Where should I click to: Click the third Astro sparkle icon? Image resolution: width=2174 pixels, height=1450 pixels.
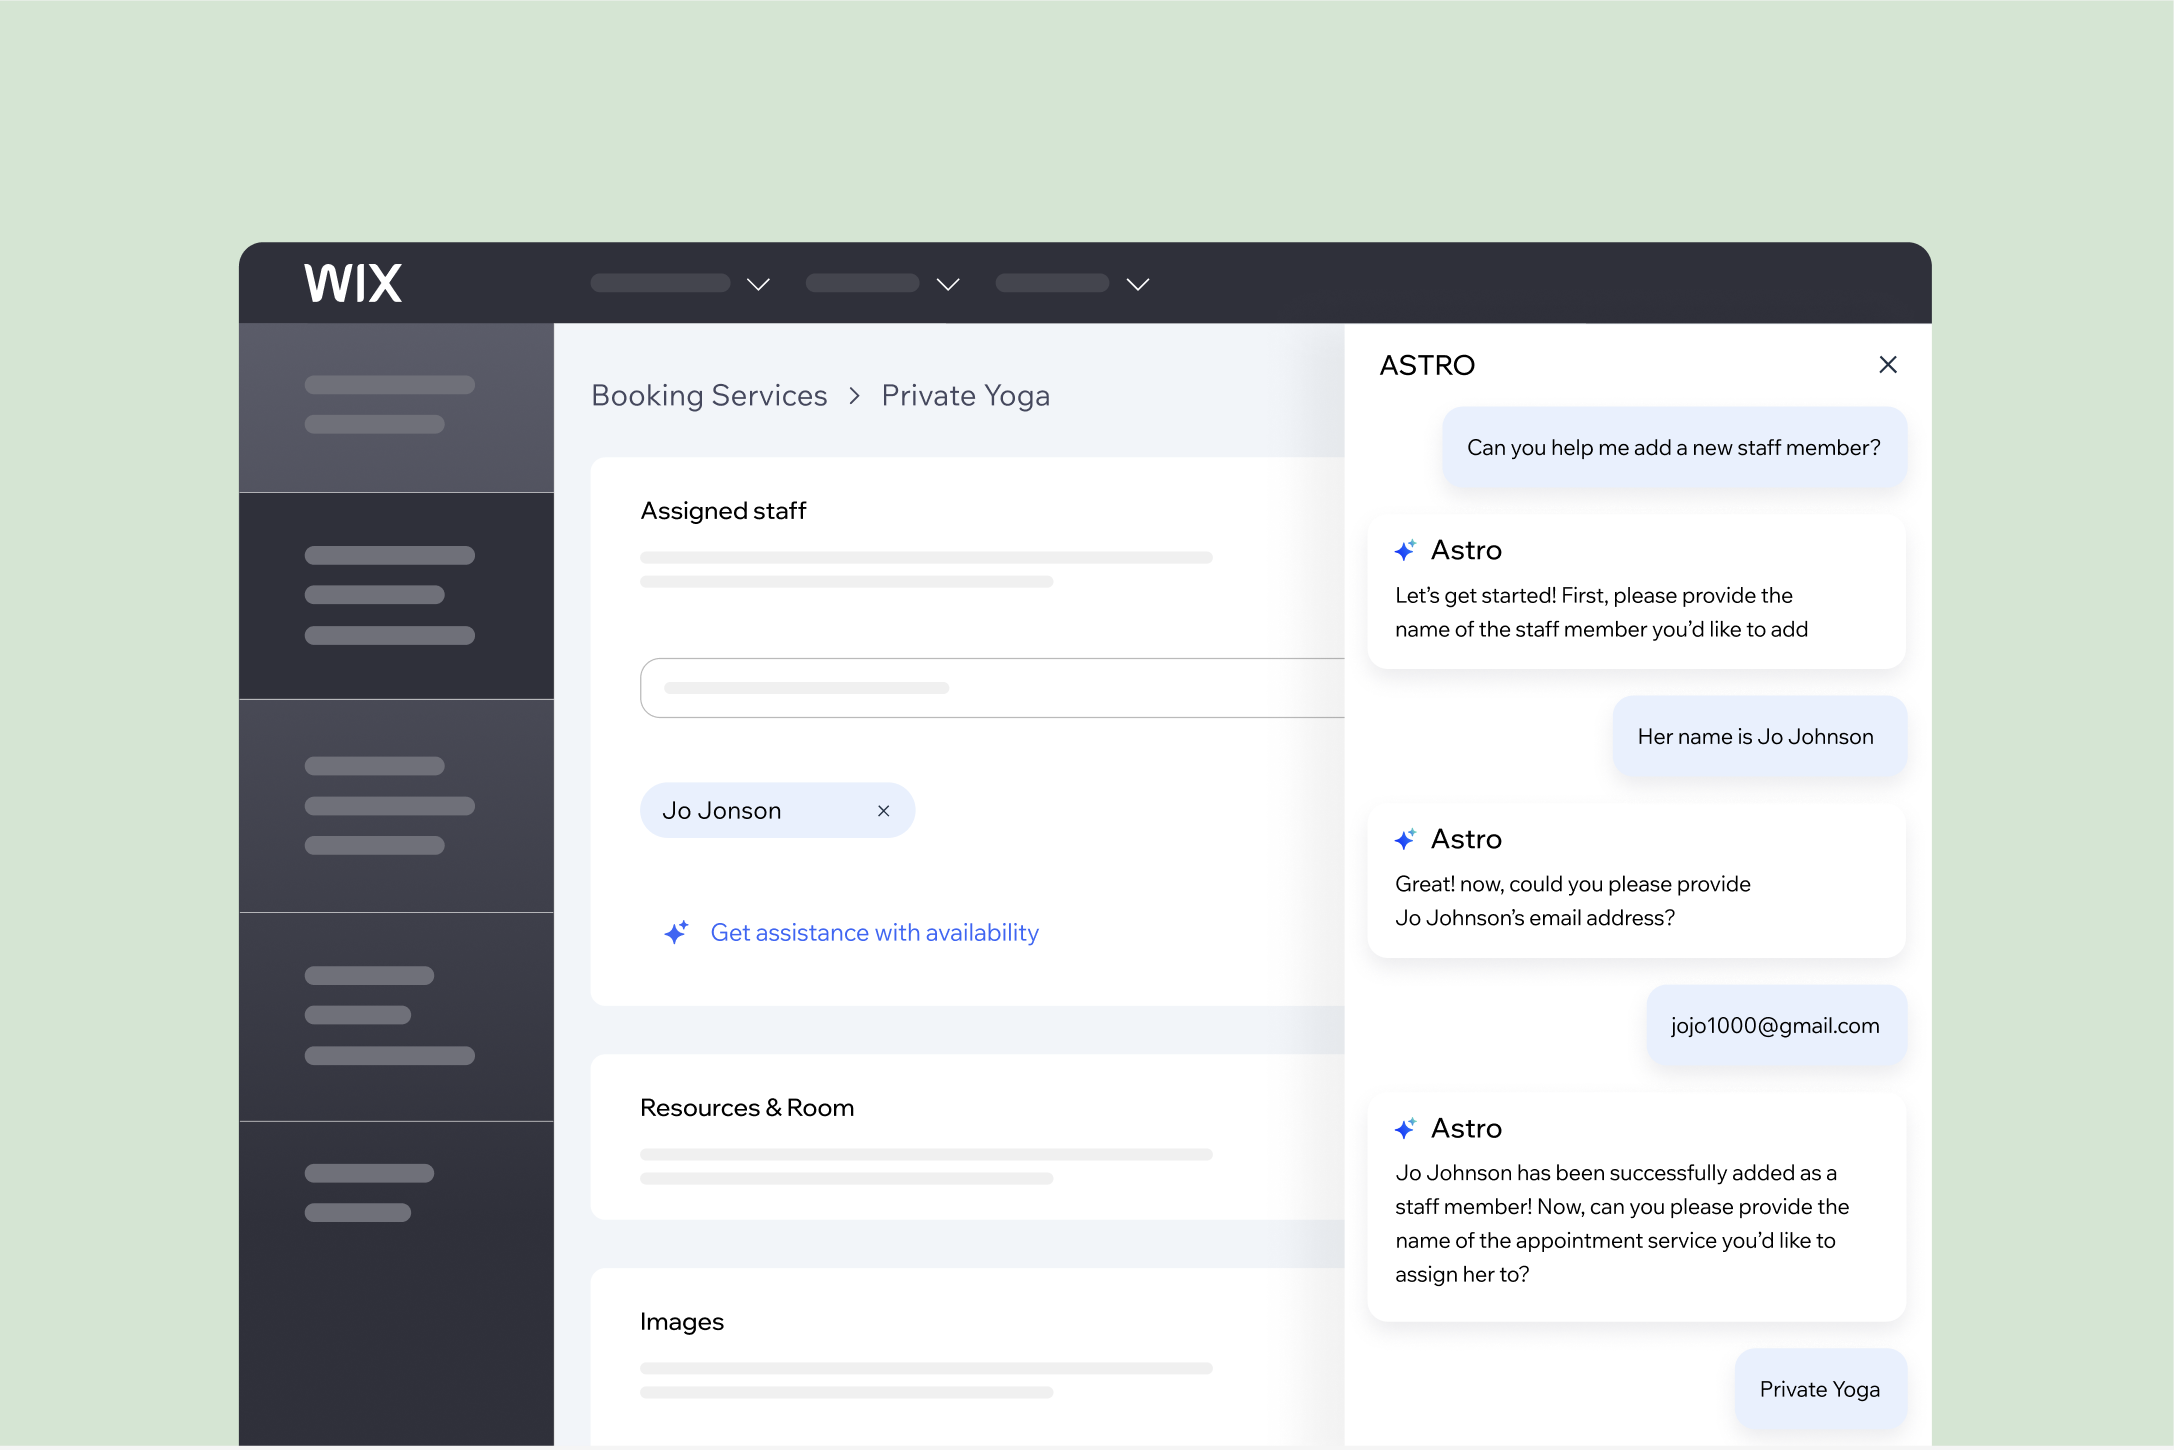pyautogui.click(x=1405, y=1128)
